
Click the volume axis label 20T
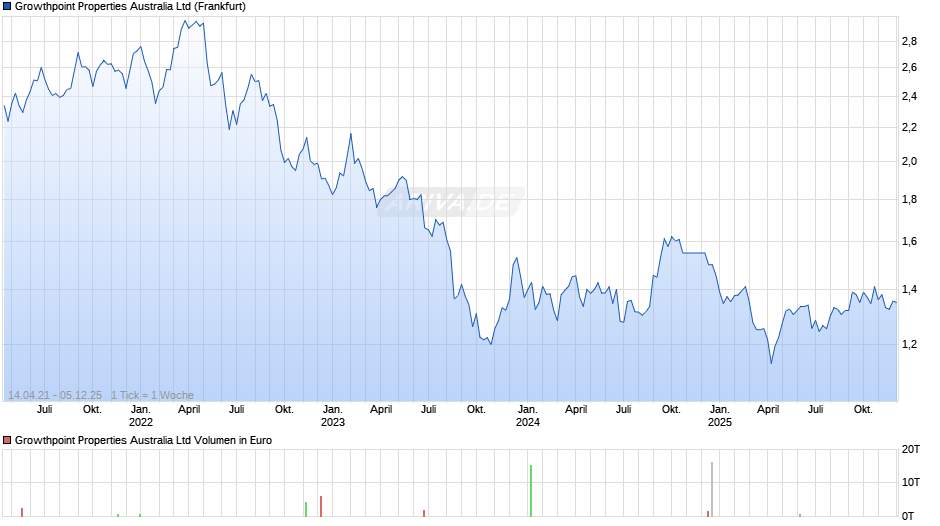(911, 449)
